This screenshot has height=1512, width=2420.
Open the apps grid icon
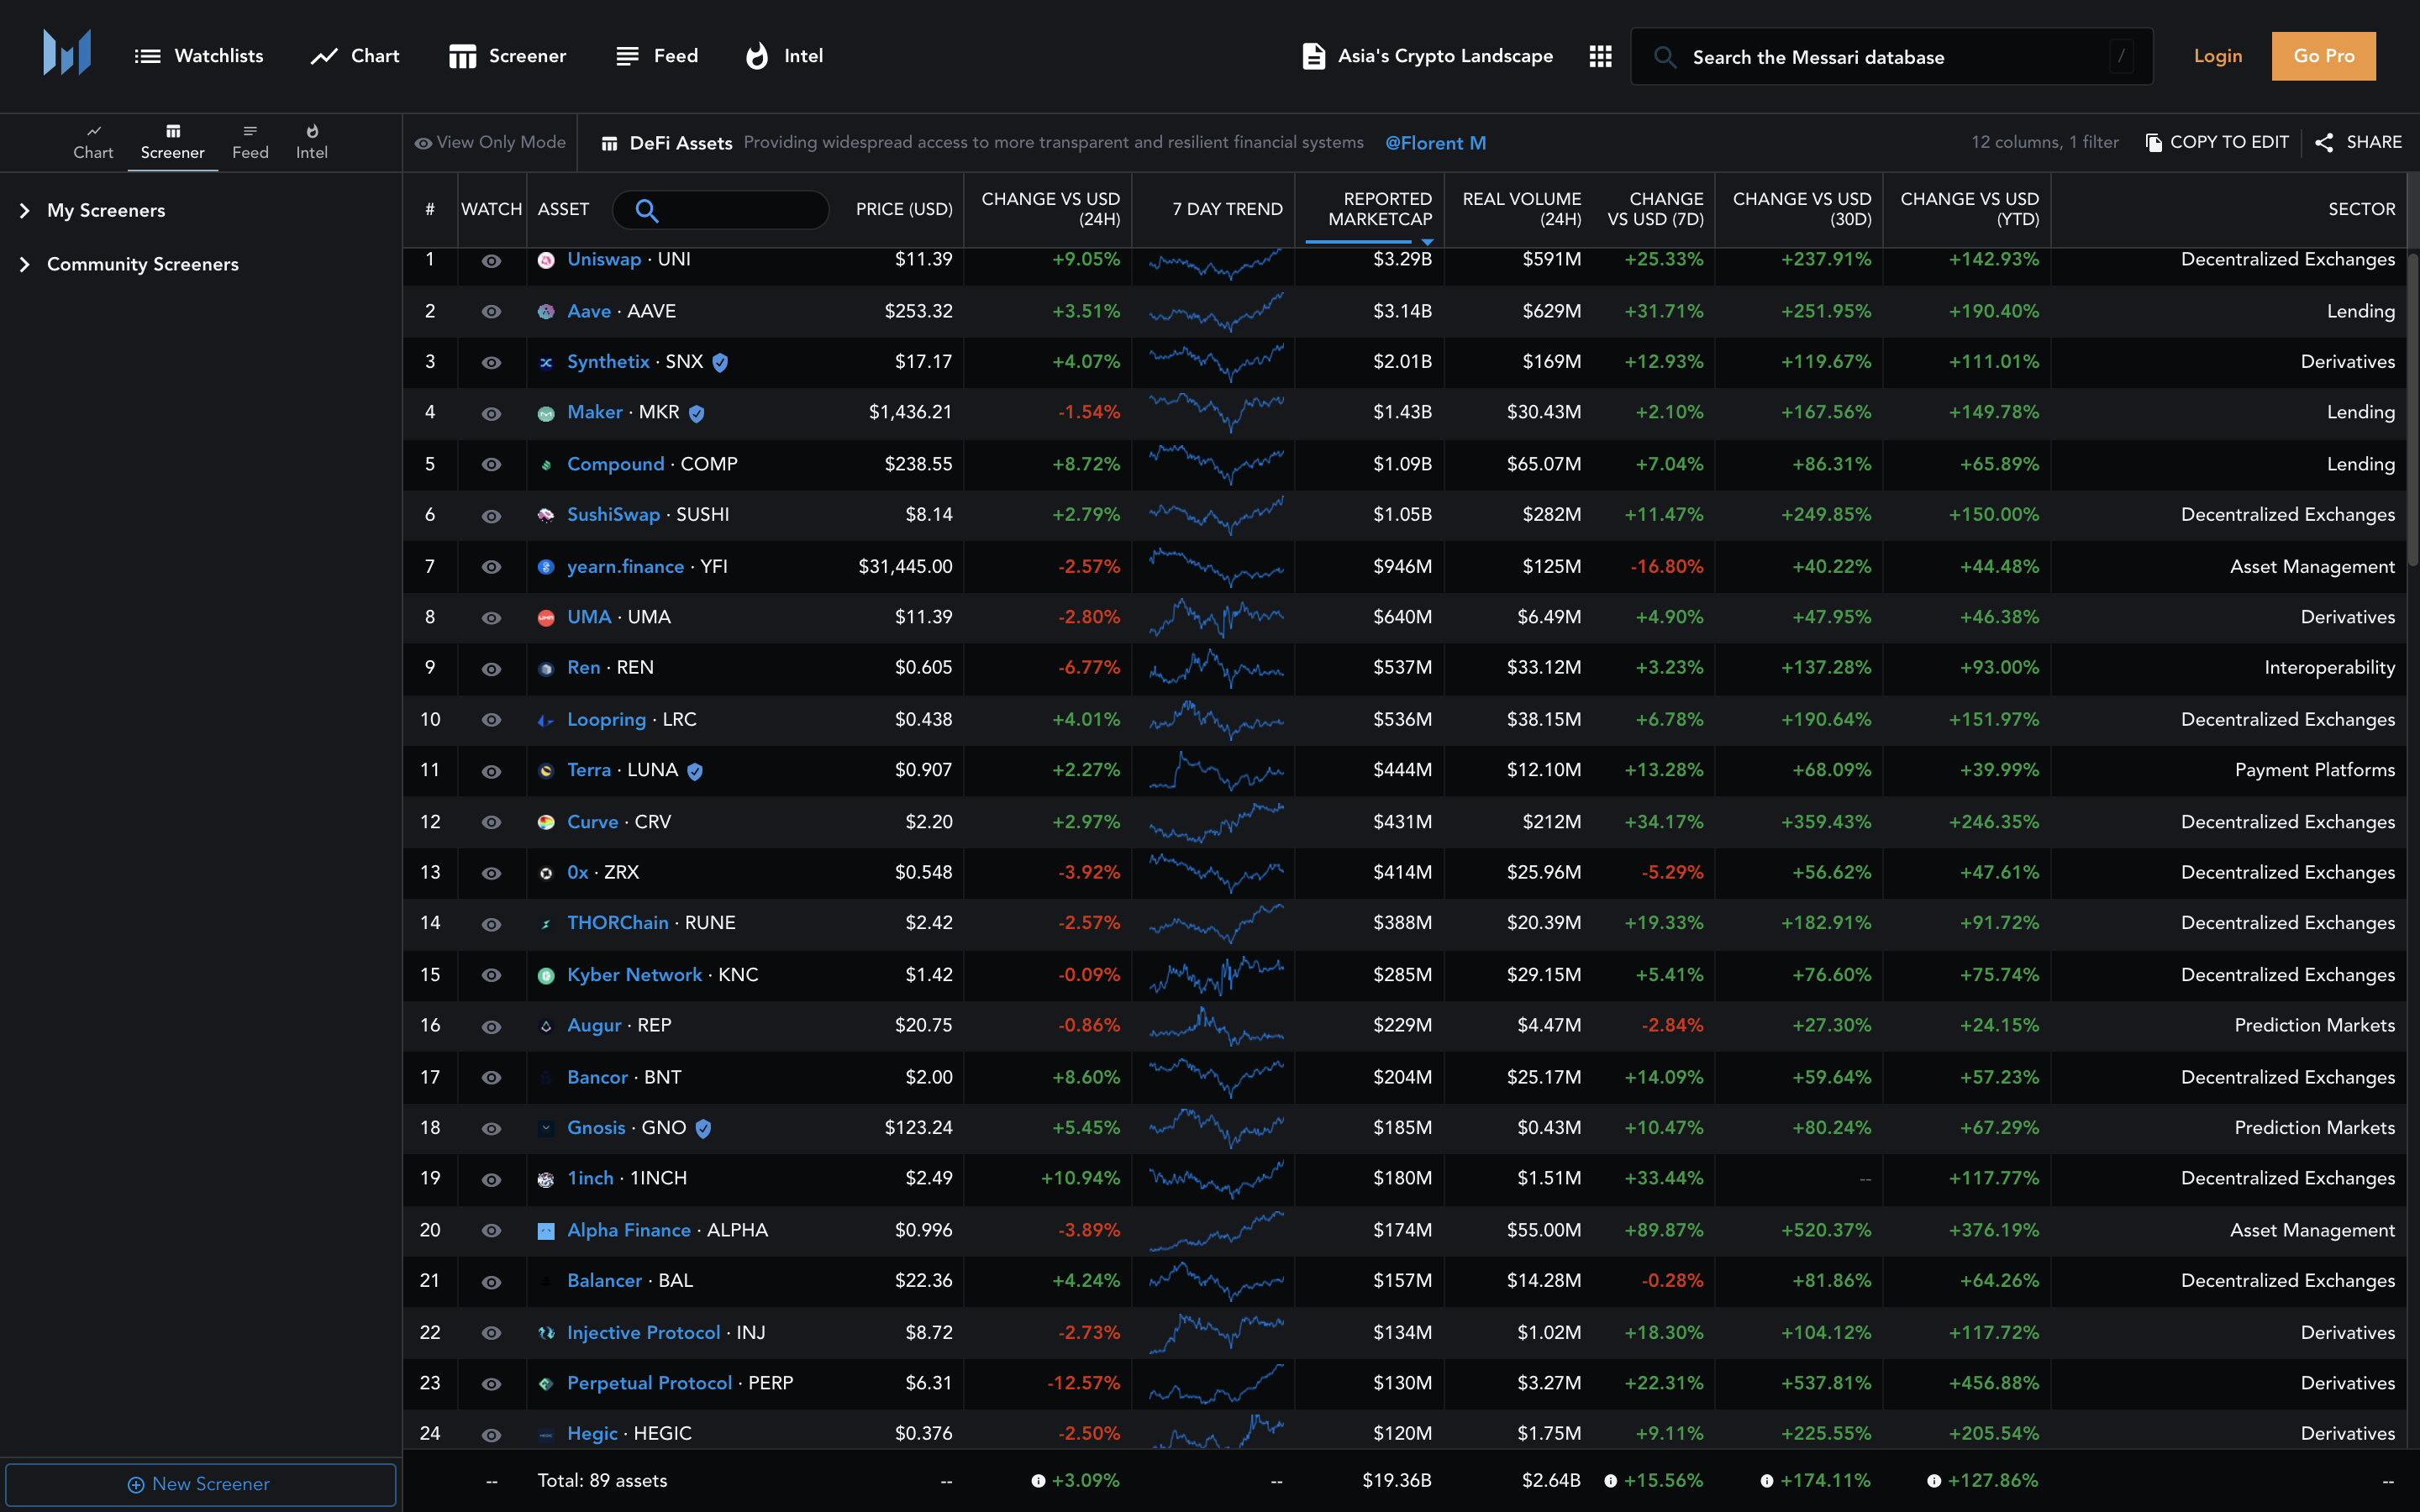[x=1600, y=56]
